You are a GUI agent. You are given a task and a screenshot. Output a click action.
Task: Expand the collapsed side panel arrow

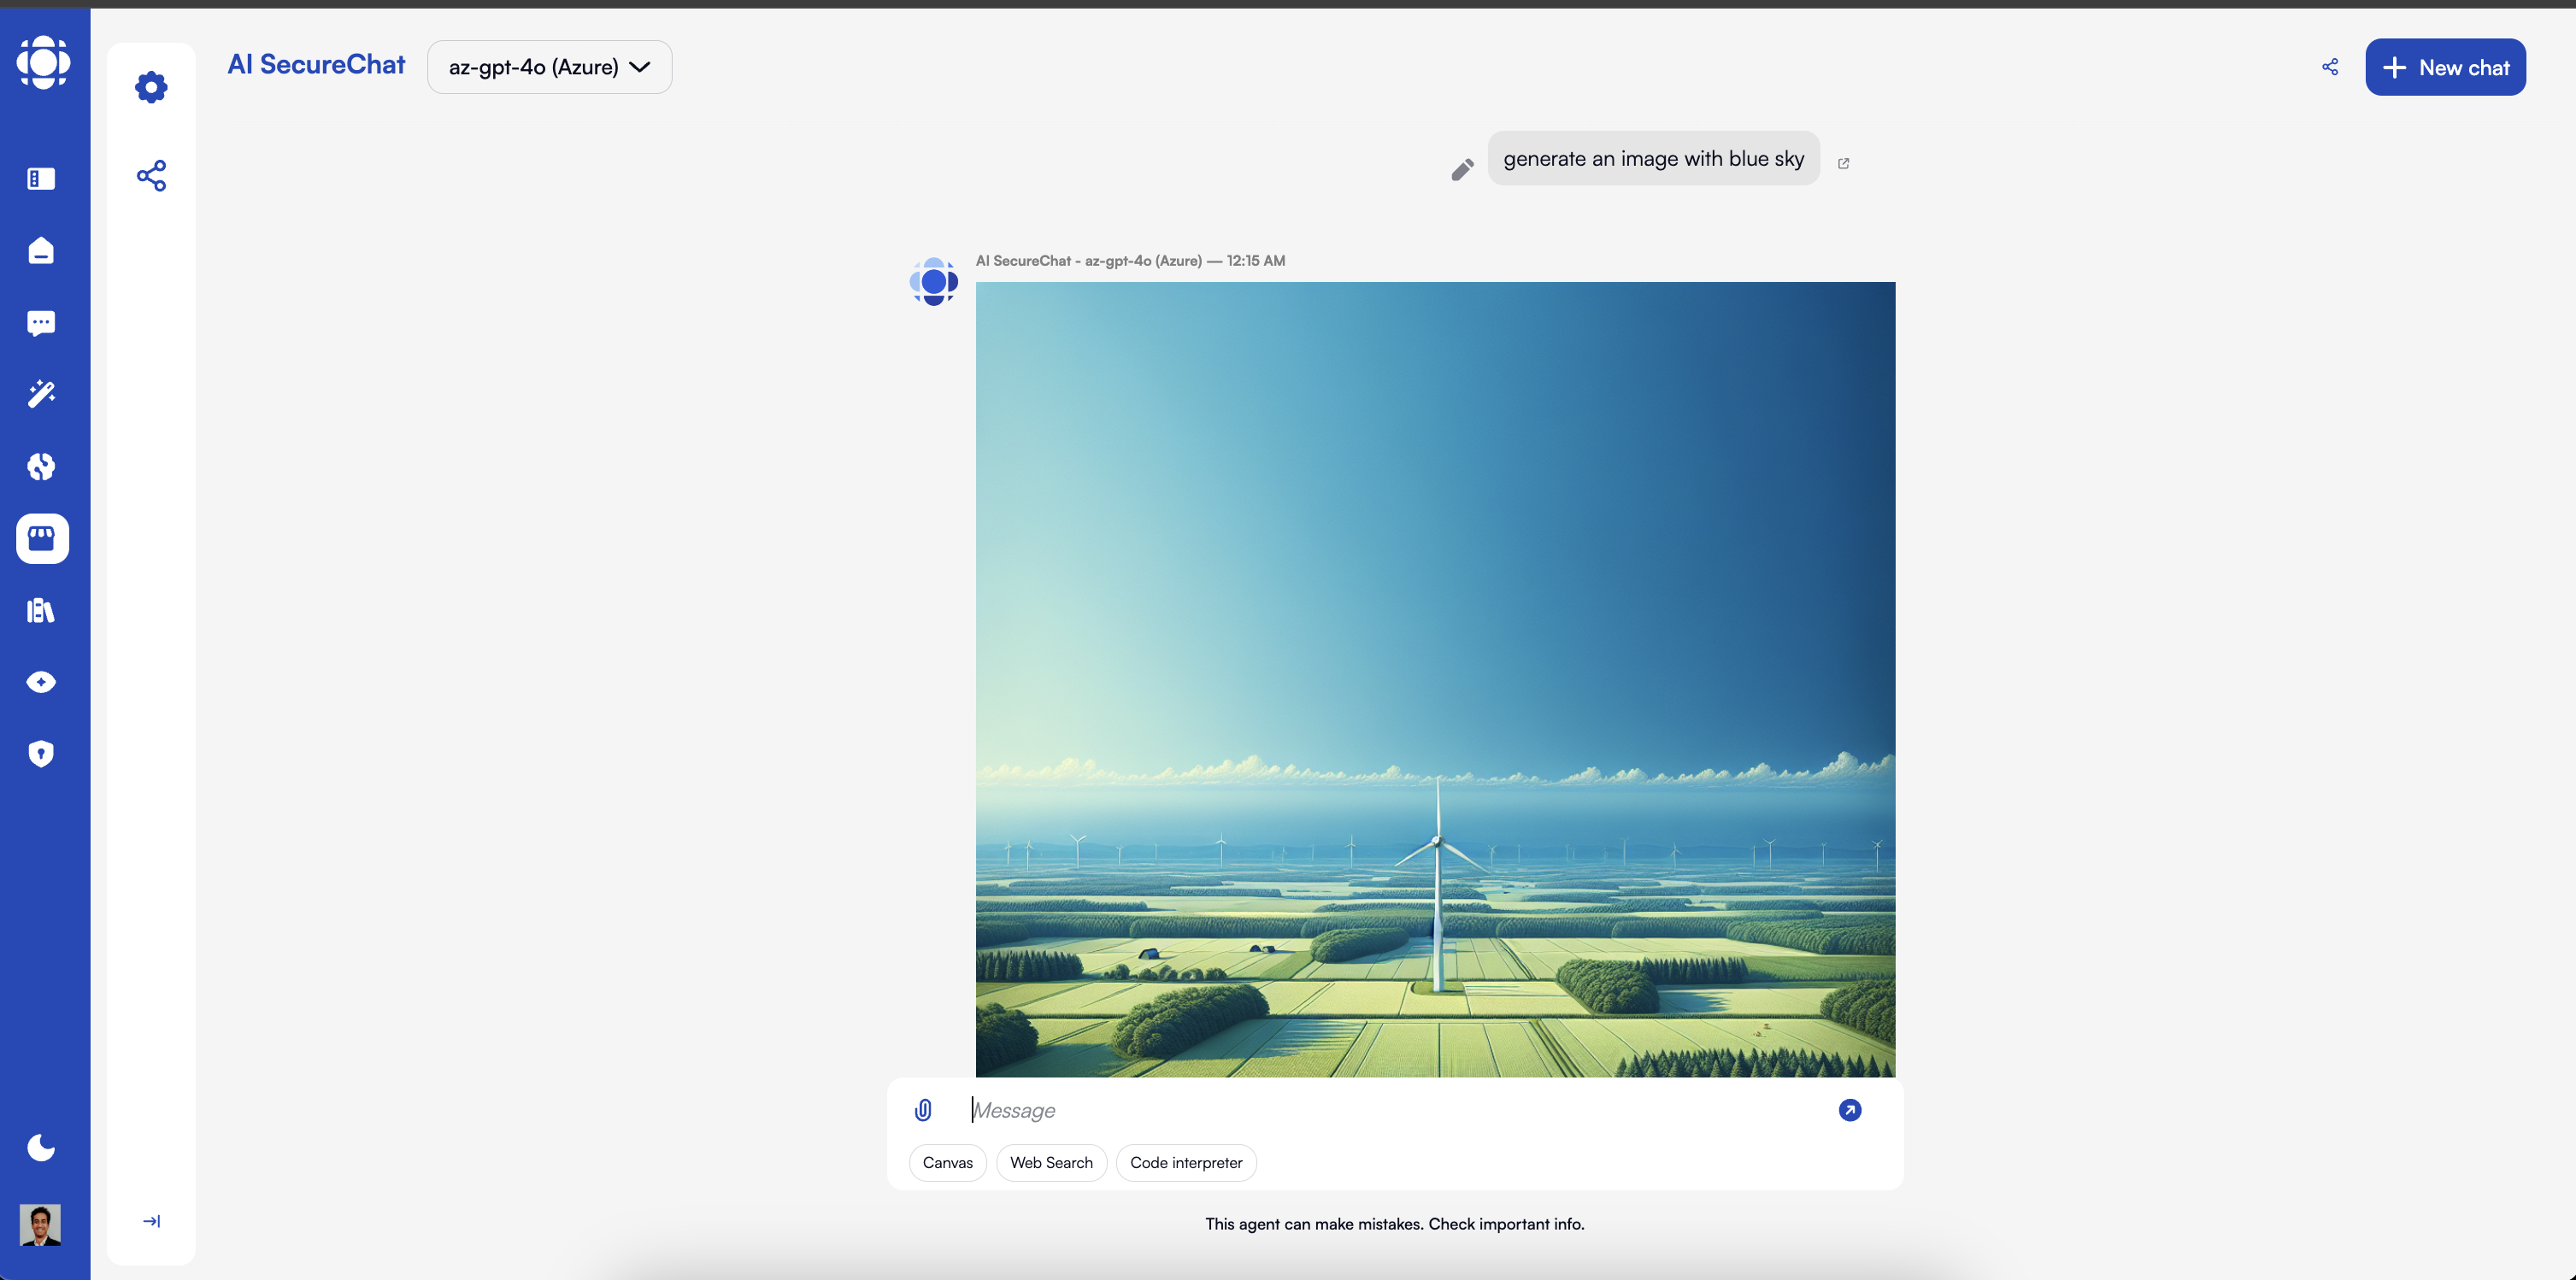(x=151, y=1221)
